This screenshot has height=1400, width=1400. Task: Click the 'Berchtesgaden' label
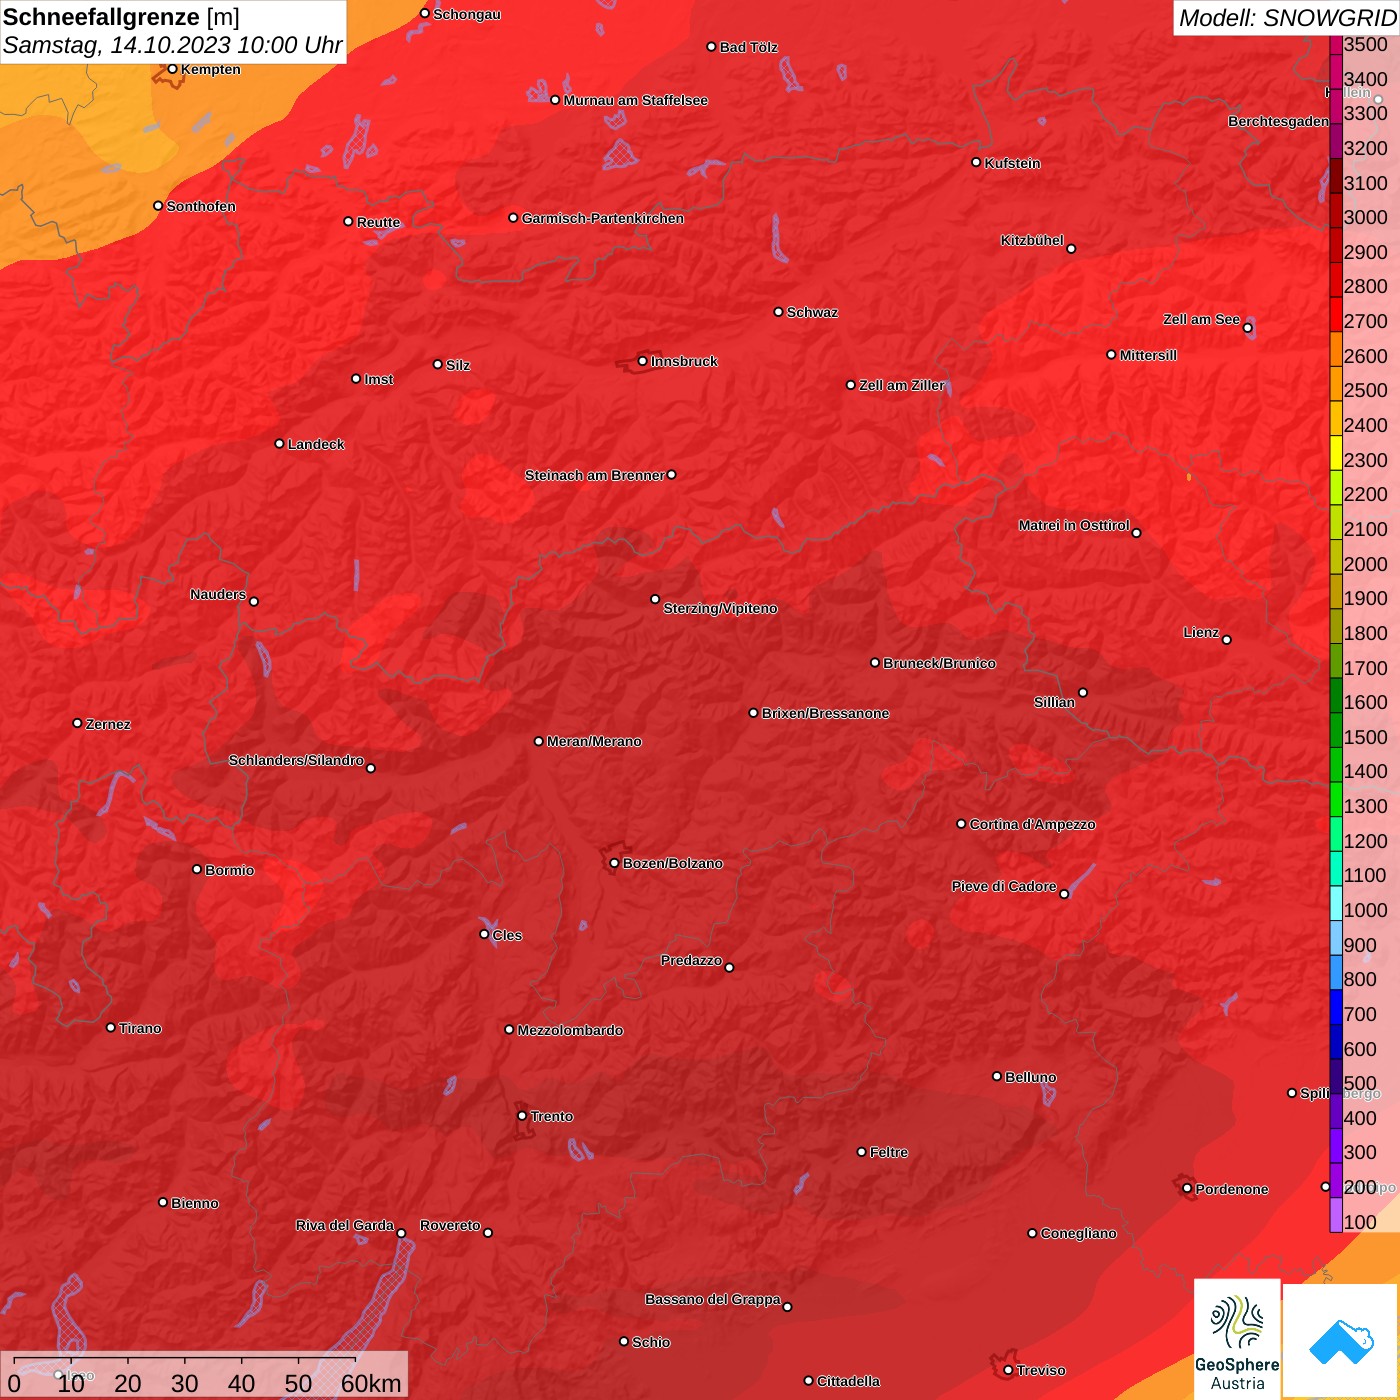(x=1279, y=121)
